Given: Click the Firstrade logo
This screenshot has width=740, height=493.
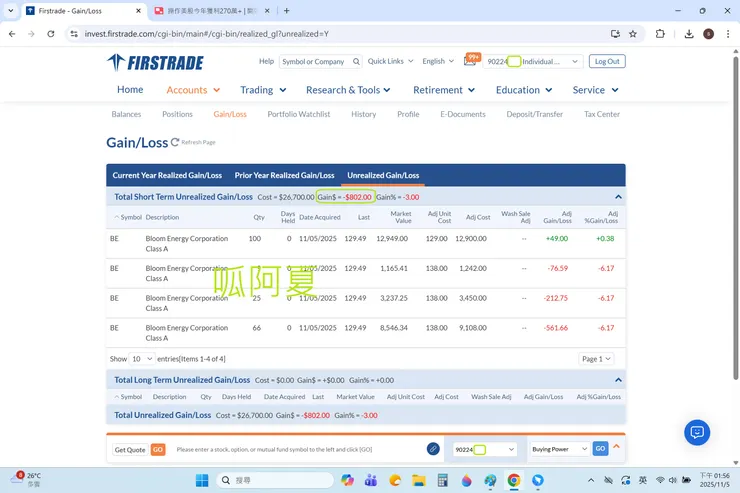Looking at the screenshot, I should (x=155, y=62).
